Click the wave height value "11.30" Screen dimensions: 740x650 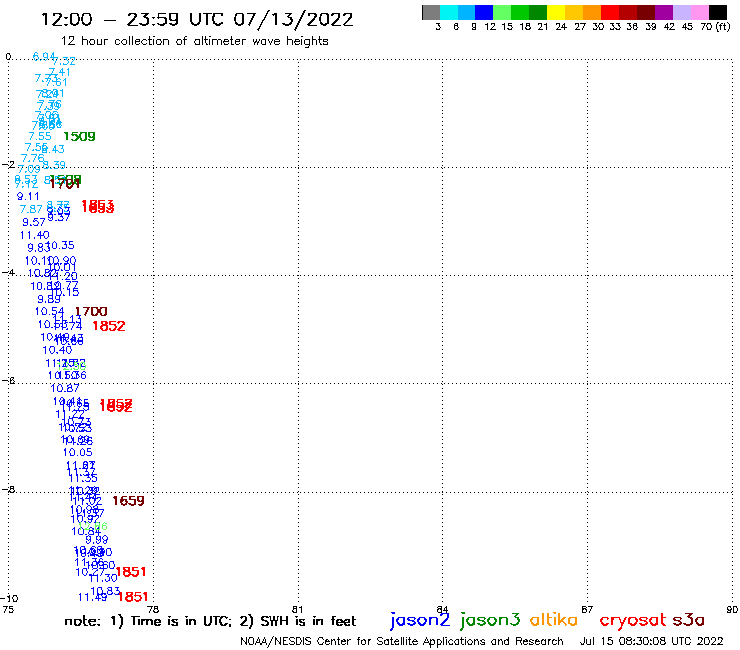tap(103, 578)
